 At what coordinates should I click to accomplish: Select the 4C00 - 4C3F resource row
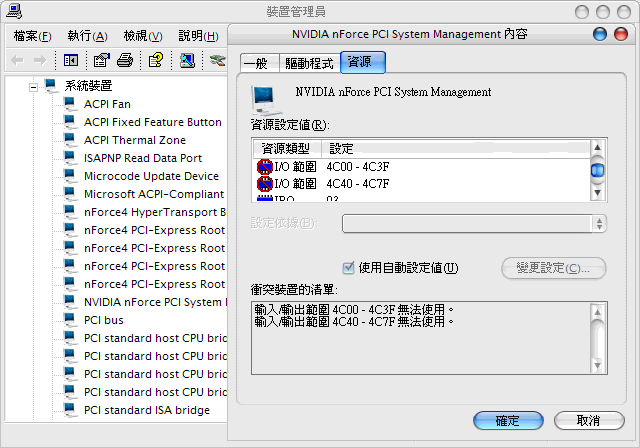tap(422, 166)
